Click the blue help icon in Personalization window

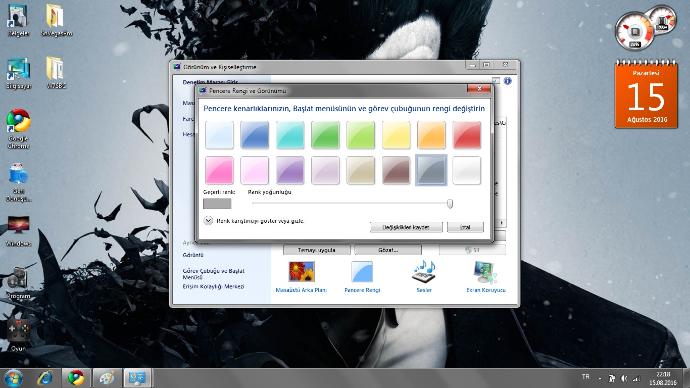(508, 81)
